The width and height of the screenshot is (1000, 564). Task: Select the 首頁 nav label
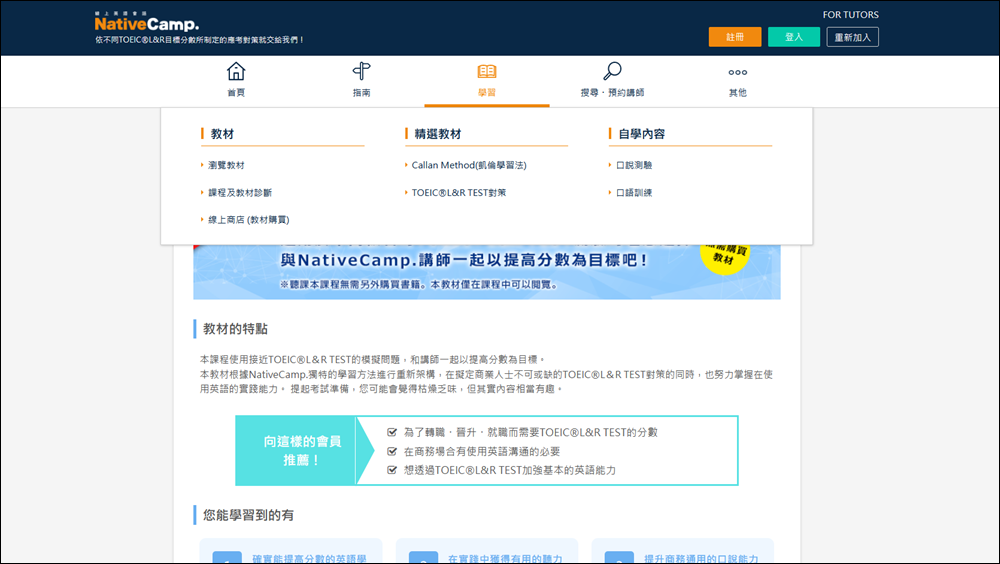click(236, 93)
